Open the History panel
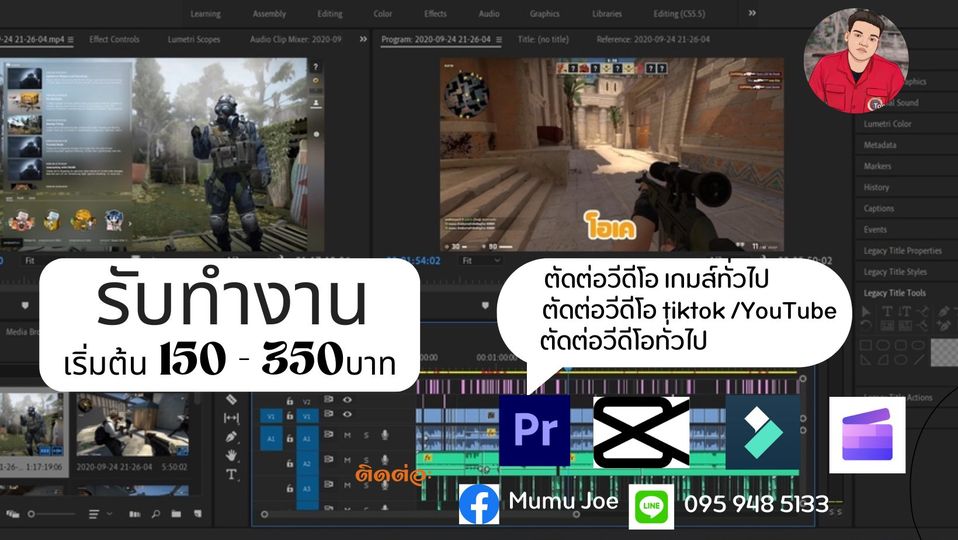The width and height of the screenshot is (958, 540). click(x=876, y=187)
